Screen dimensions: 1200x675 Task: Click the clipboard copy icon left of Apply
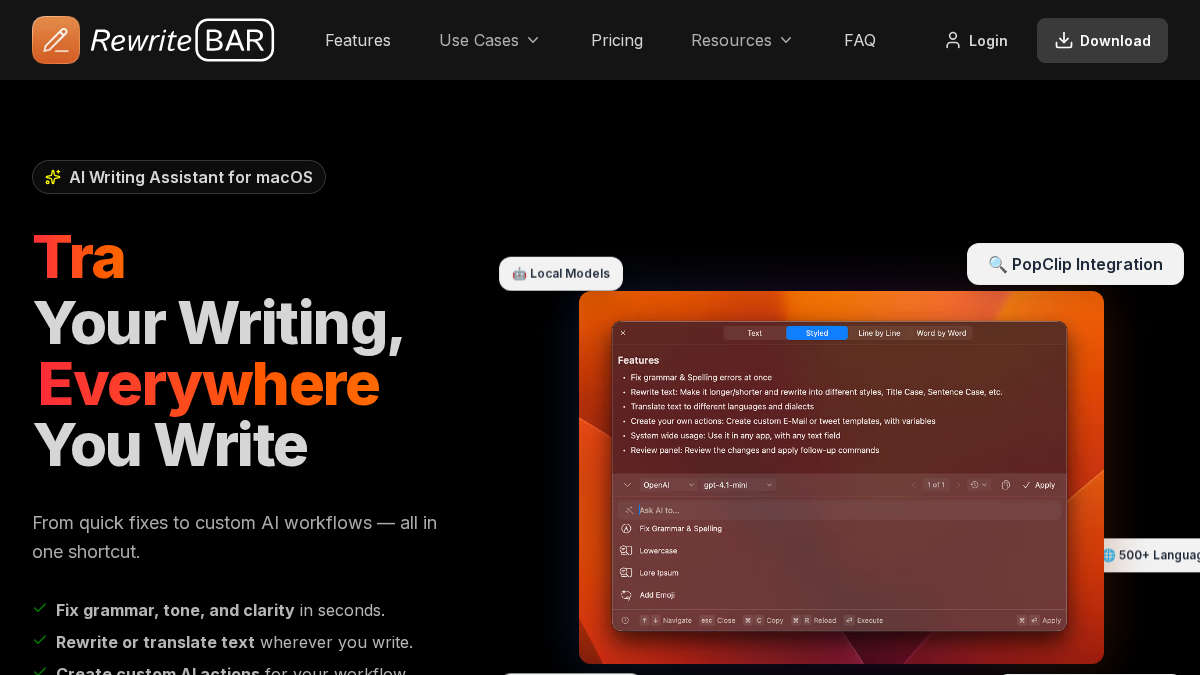tap(1006, 485)
